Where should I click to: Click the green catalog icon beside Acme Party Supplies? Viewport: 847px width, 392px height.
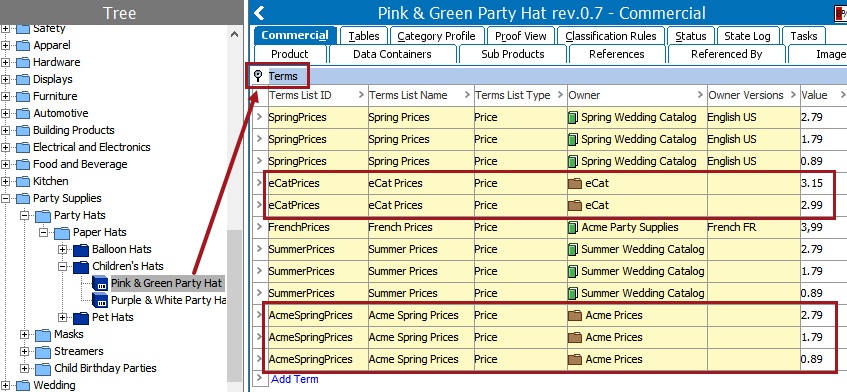(x=573, y=227)
